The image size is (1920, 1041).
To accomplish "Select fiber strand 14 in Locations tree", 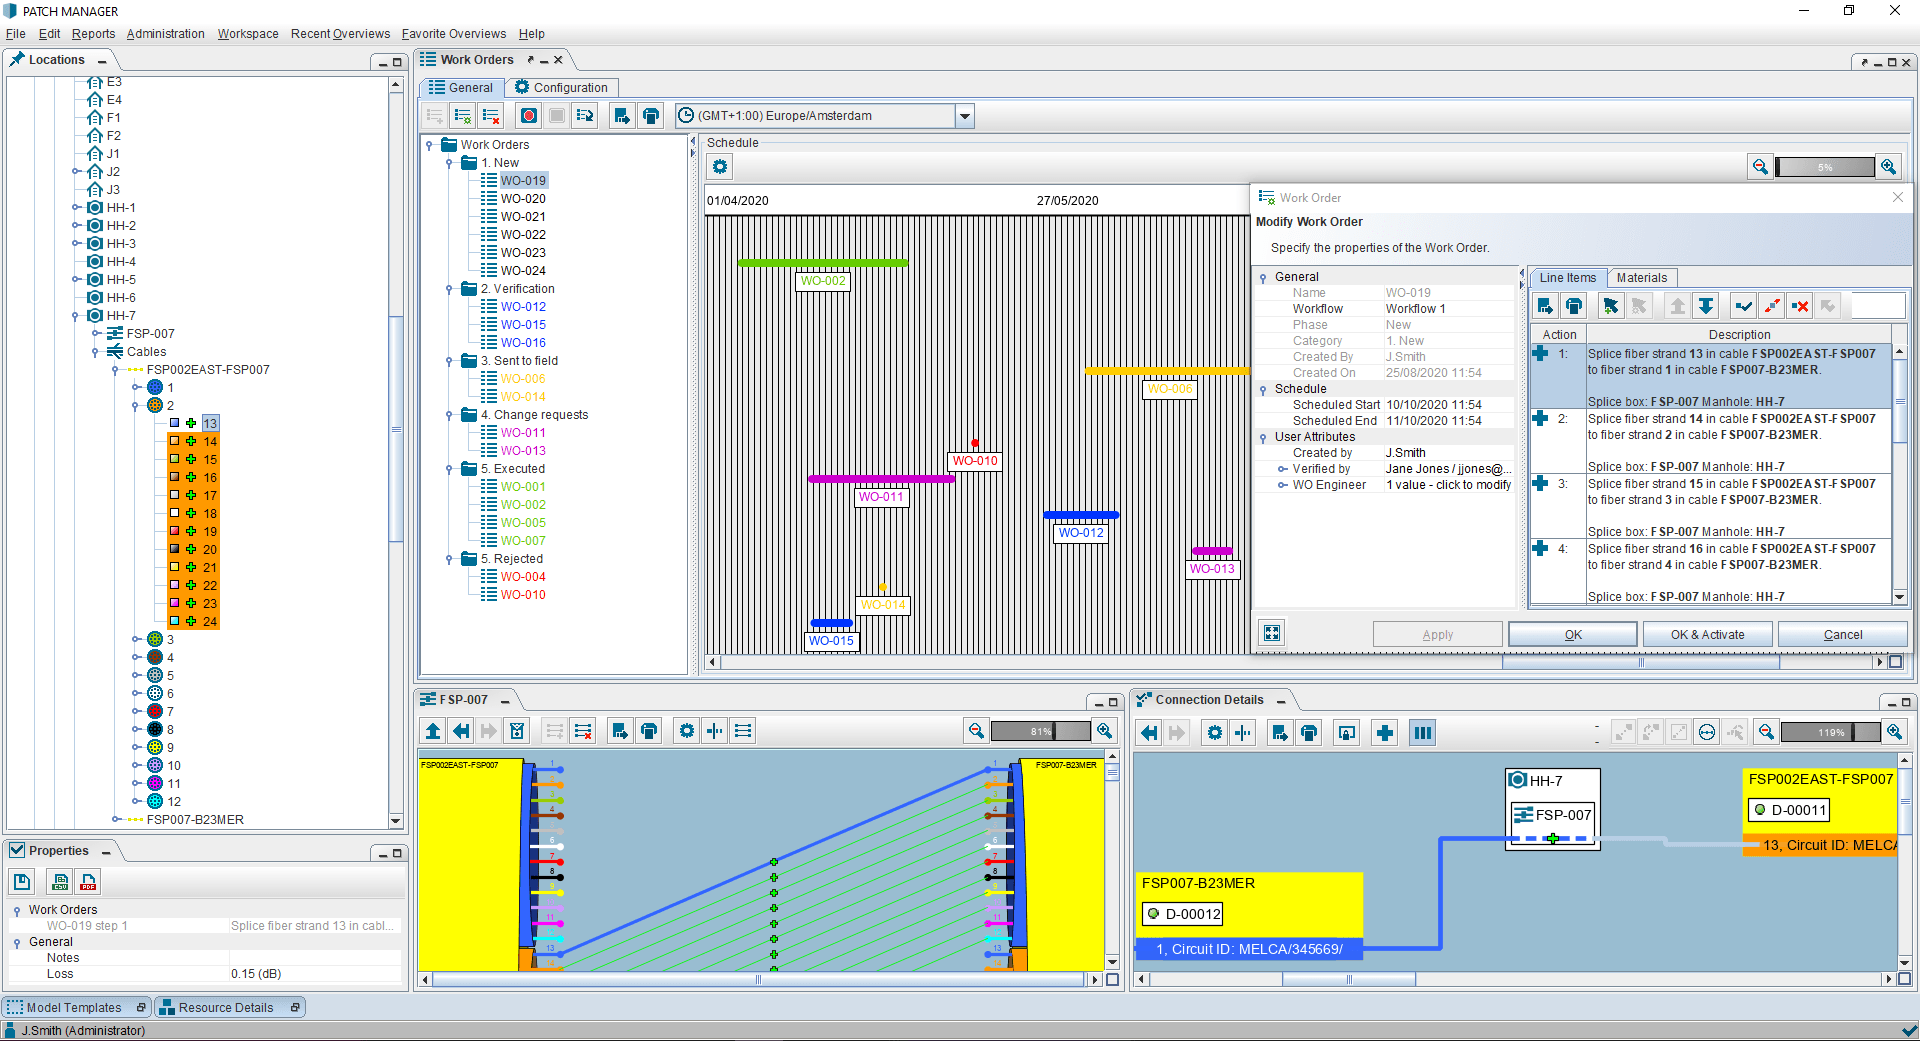I will [x=210, y=442].
